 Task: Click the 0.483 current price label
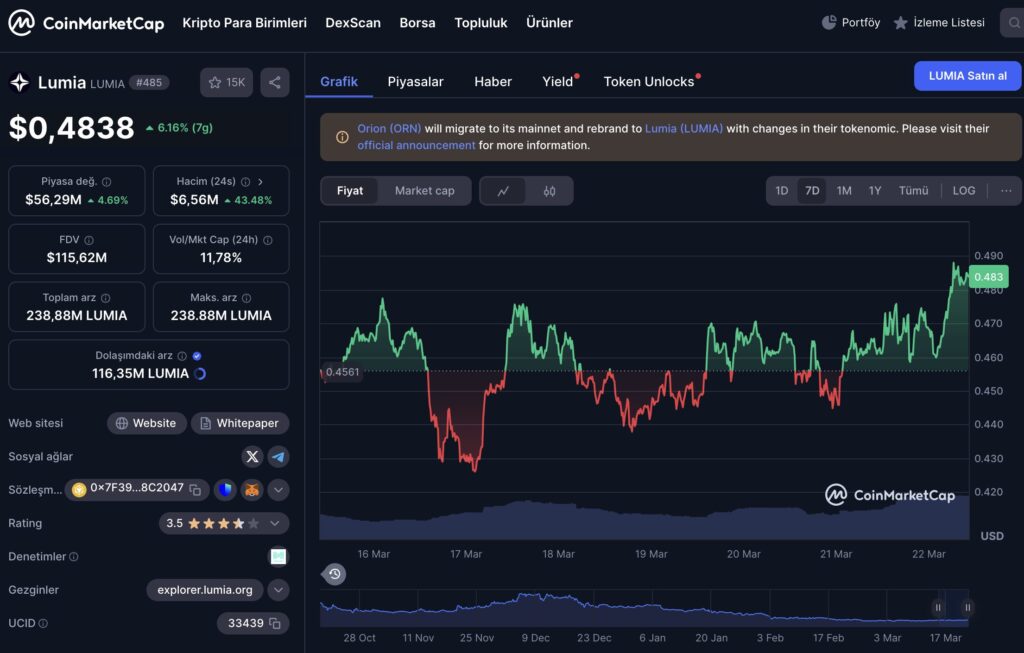(x=988, y=277)
